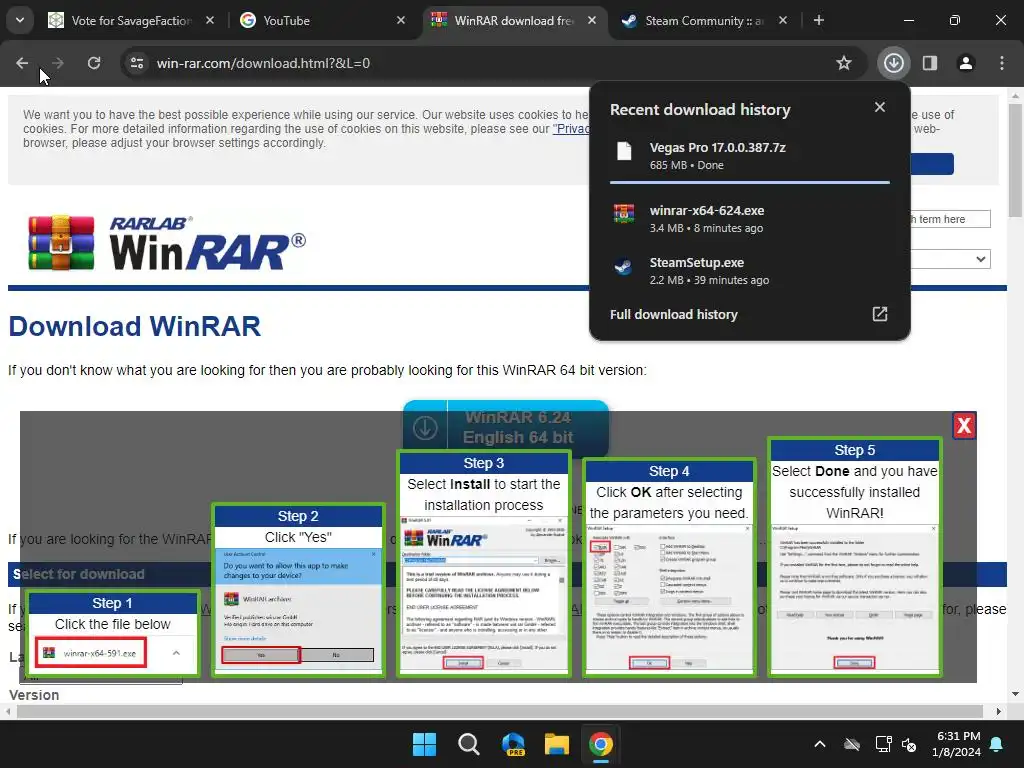
Task: Open Windows Search from taskbar
Action: pyautogui.click(x=468, y=744)
